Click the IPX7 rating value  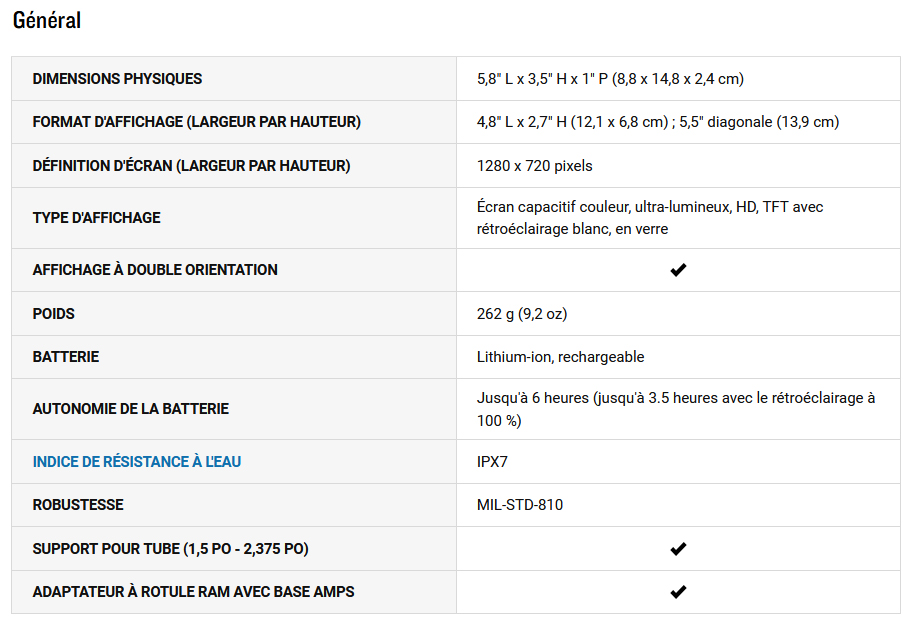499,462
